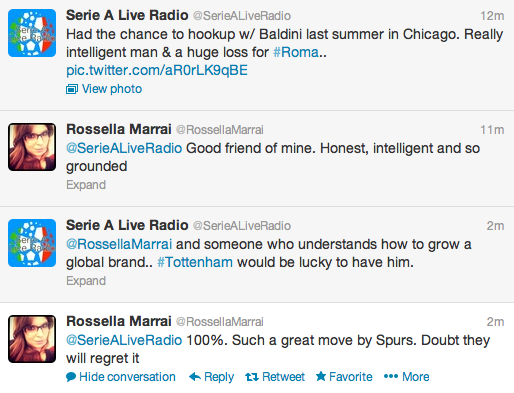
Task: Click the Hide conversation speech bubble icon
Action: (71, 377)
